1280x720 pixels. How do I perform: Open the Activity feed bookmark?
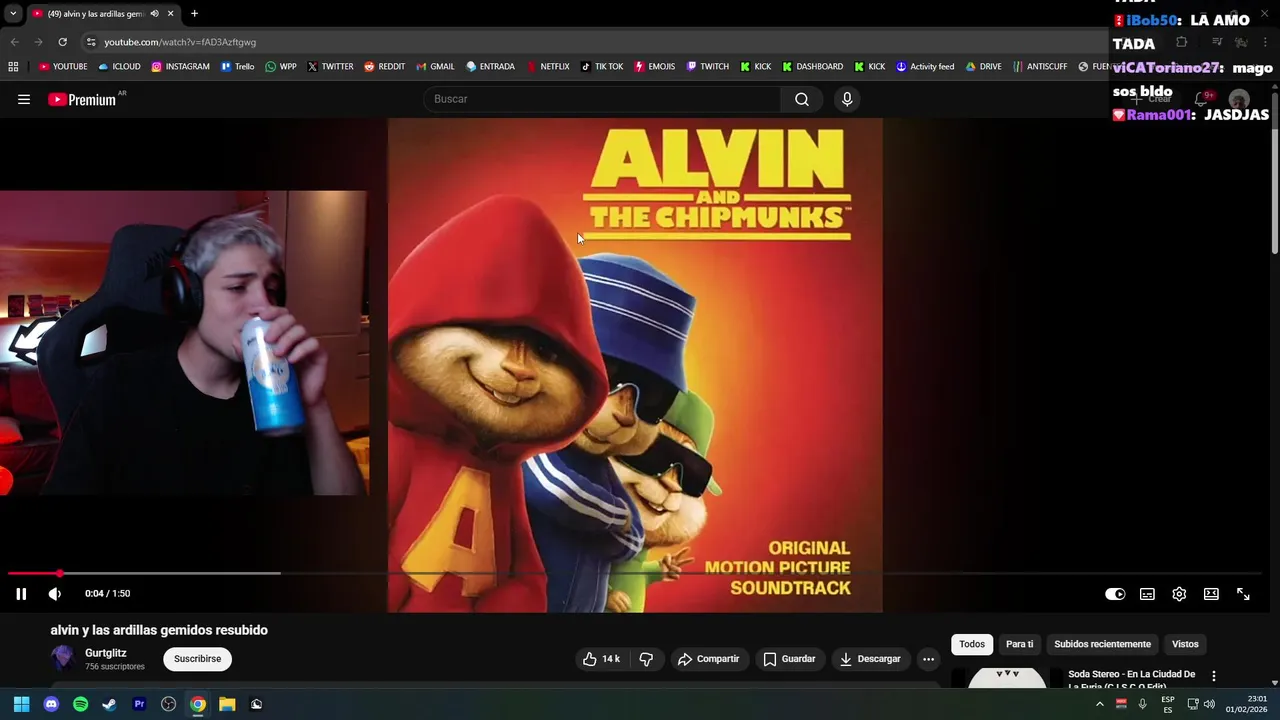[x=925, y=66]
